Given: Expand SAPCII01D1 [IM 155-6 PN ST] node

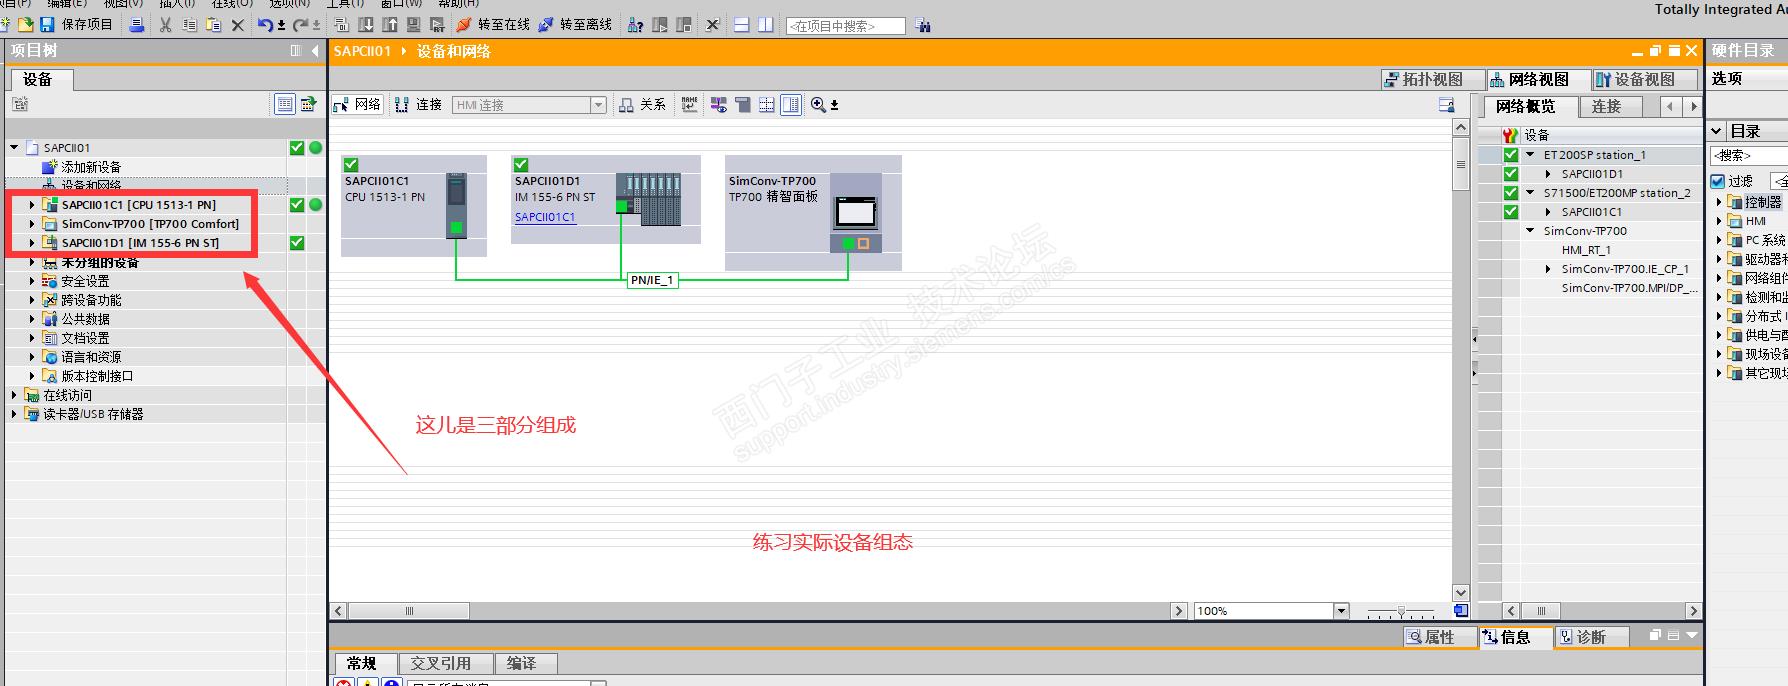Looking at the screenshot, I should 32,243.
